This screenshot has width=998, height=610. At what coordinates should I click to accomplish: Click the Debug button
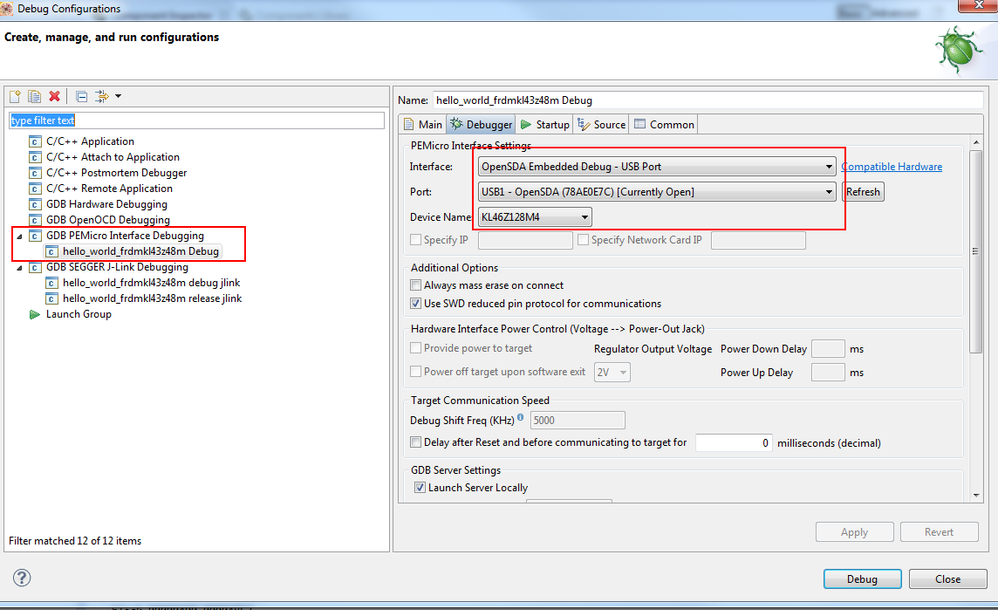862,579
